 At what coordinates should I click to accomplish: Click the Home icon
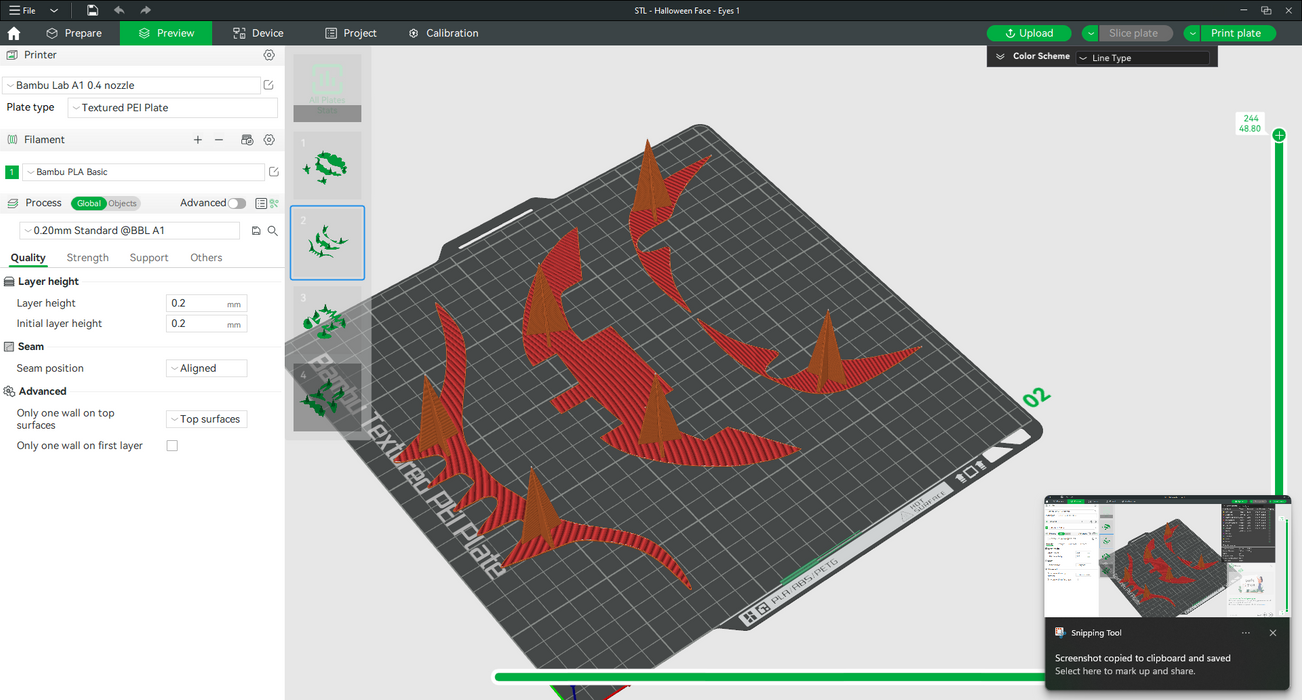pos(14,33)
